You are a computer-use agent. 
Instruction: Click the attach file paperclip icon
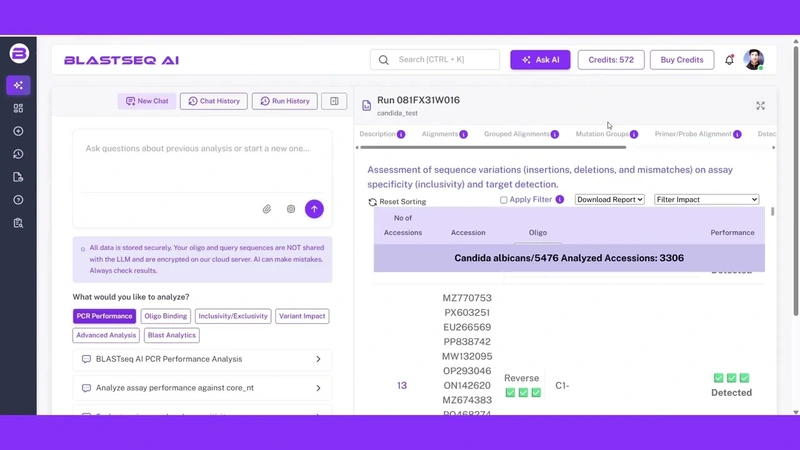click(267, 209)
